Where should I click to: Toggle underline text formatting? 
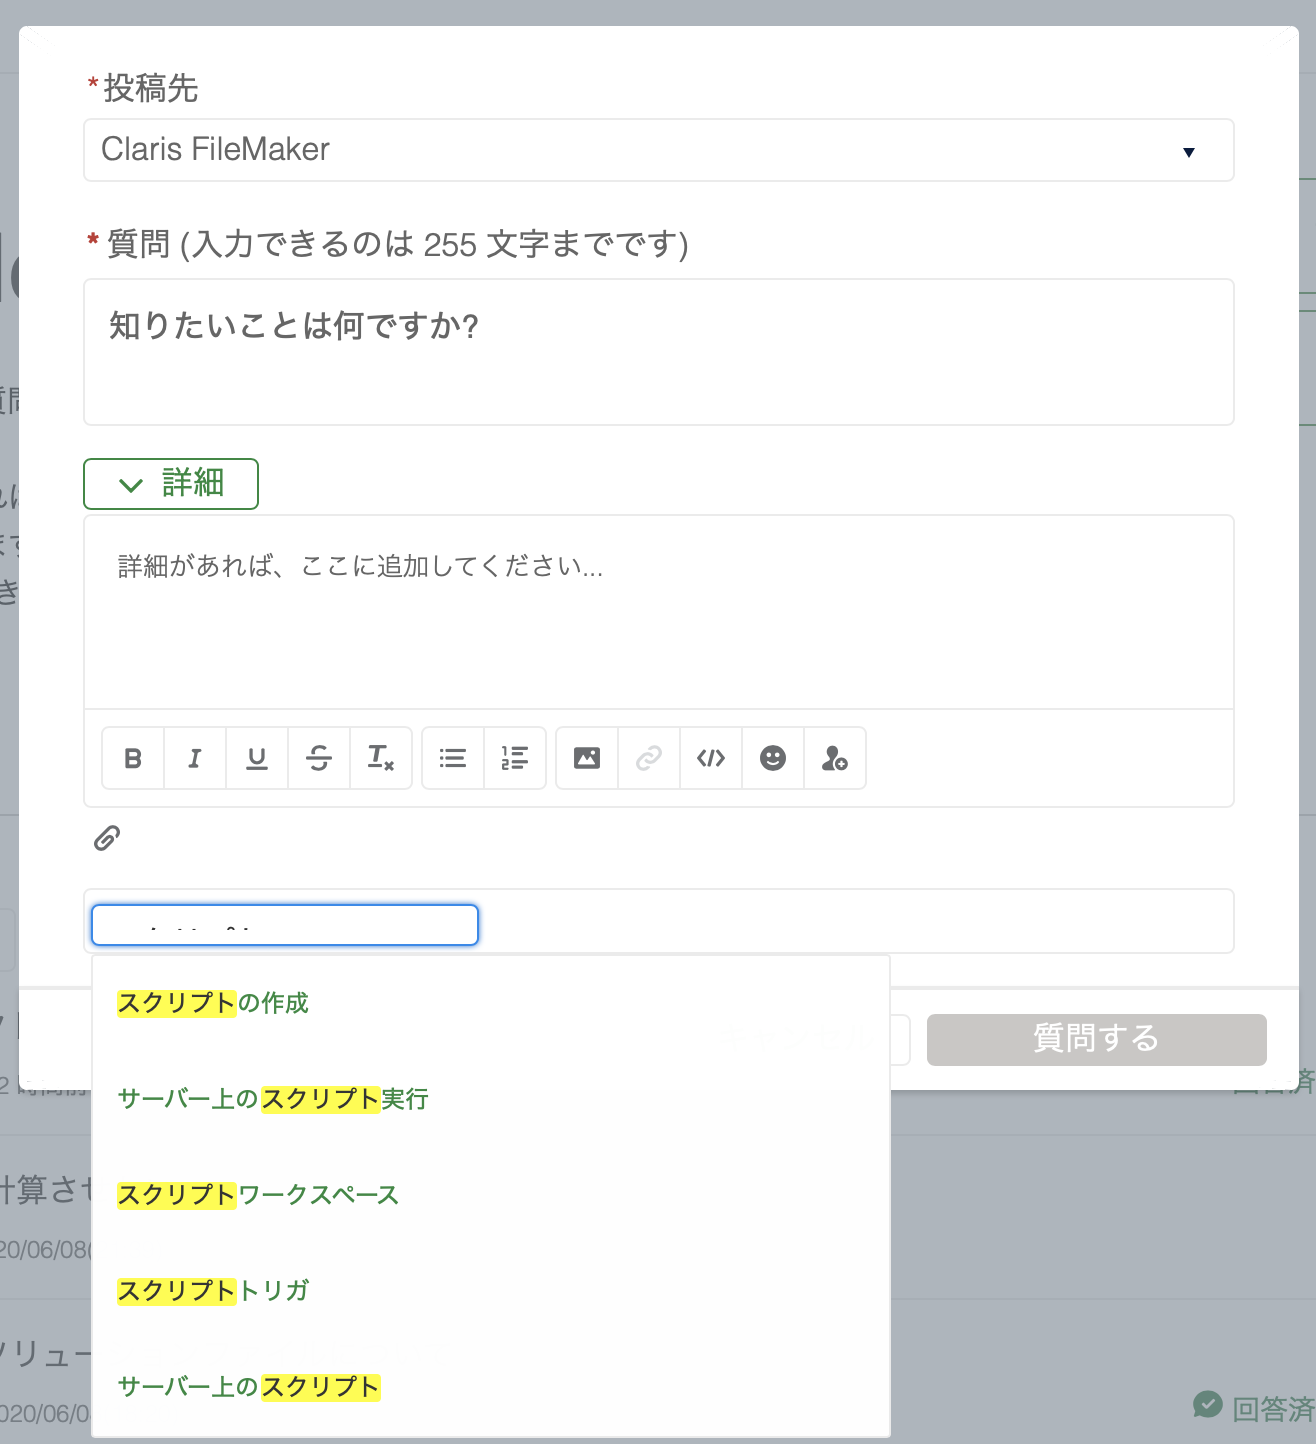coord(257,758)
